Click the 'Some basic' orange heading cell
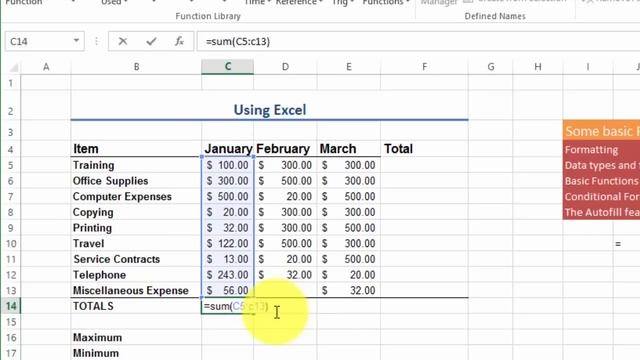This screenshot has height=360, width=640. 601,131
